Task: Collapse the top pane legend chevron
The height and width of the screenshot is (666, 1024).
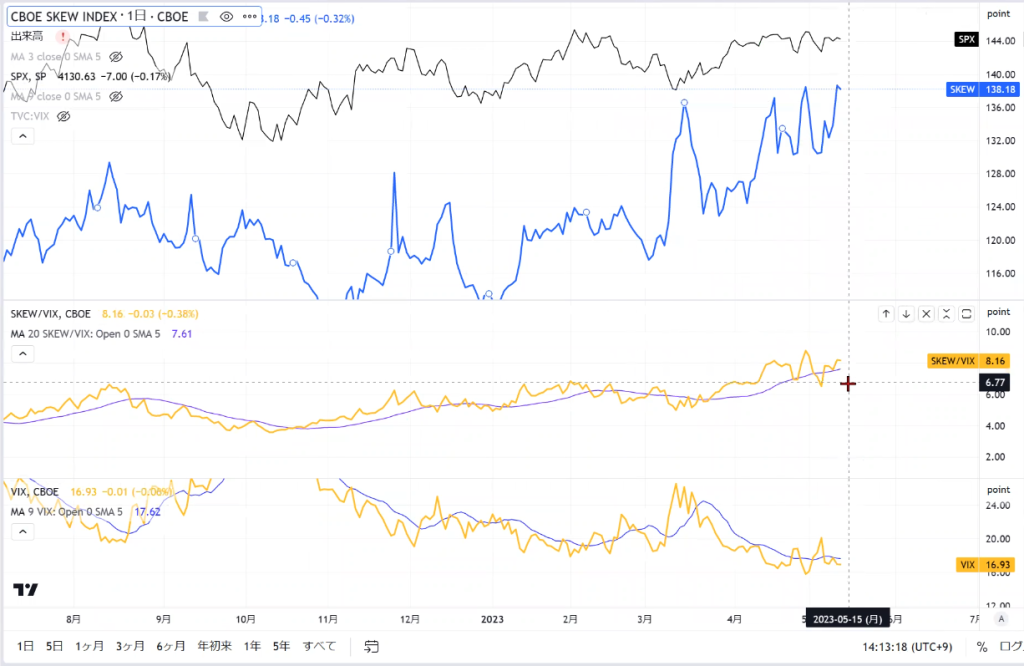Action: pos(23,136)
